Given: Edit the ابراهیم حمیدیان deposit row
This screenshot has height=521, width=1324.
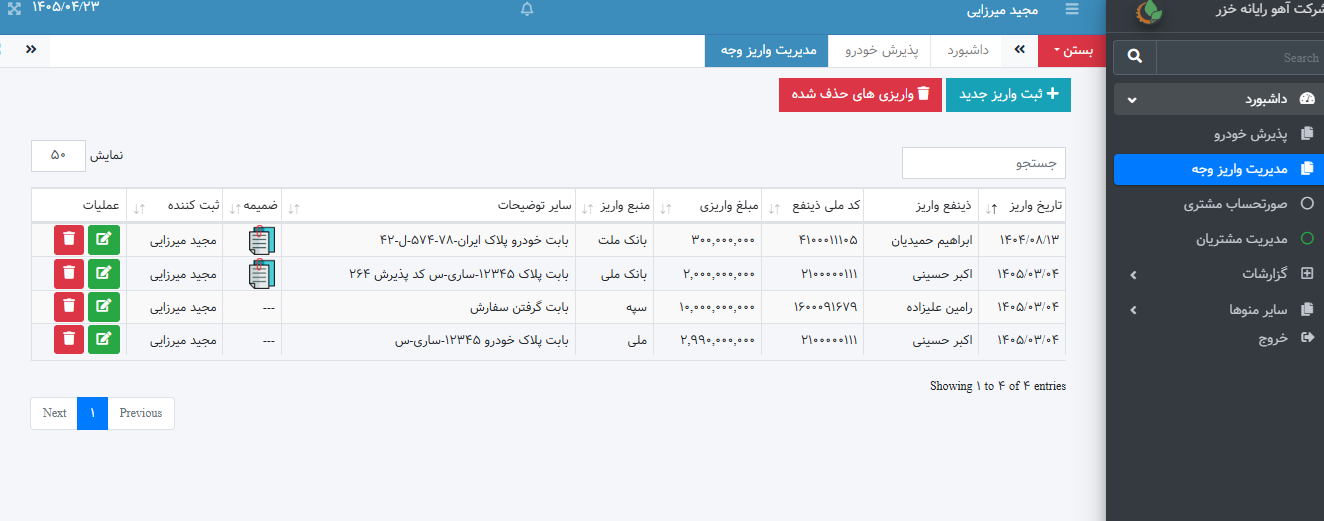Looking at the screenshot, I should click(104, 239).
